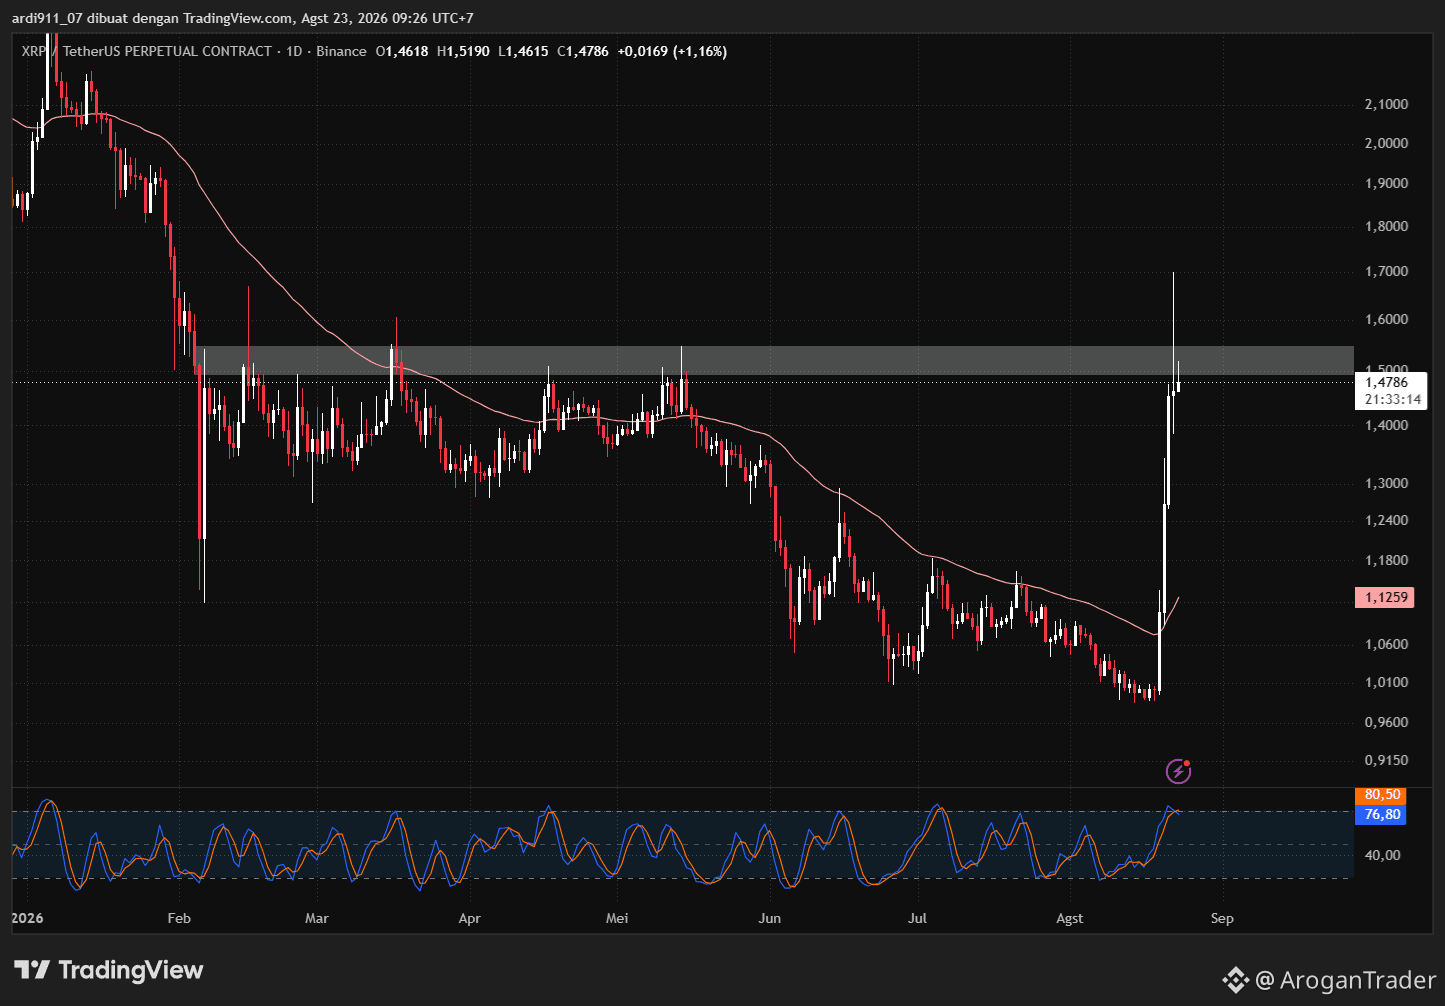Select the gray resistance zone rectangle
Image resolution: width=1445 pixels, height=1006 pixels.
774,361
